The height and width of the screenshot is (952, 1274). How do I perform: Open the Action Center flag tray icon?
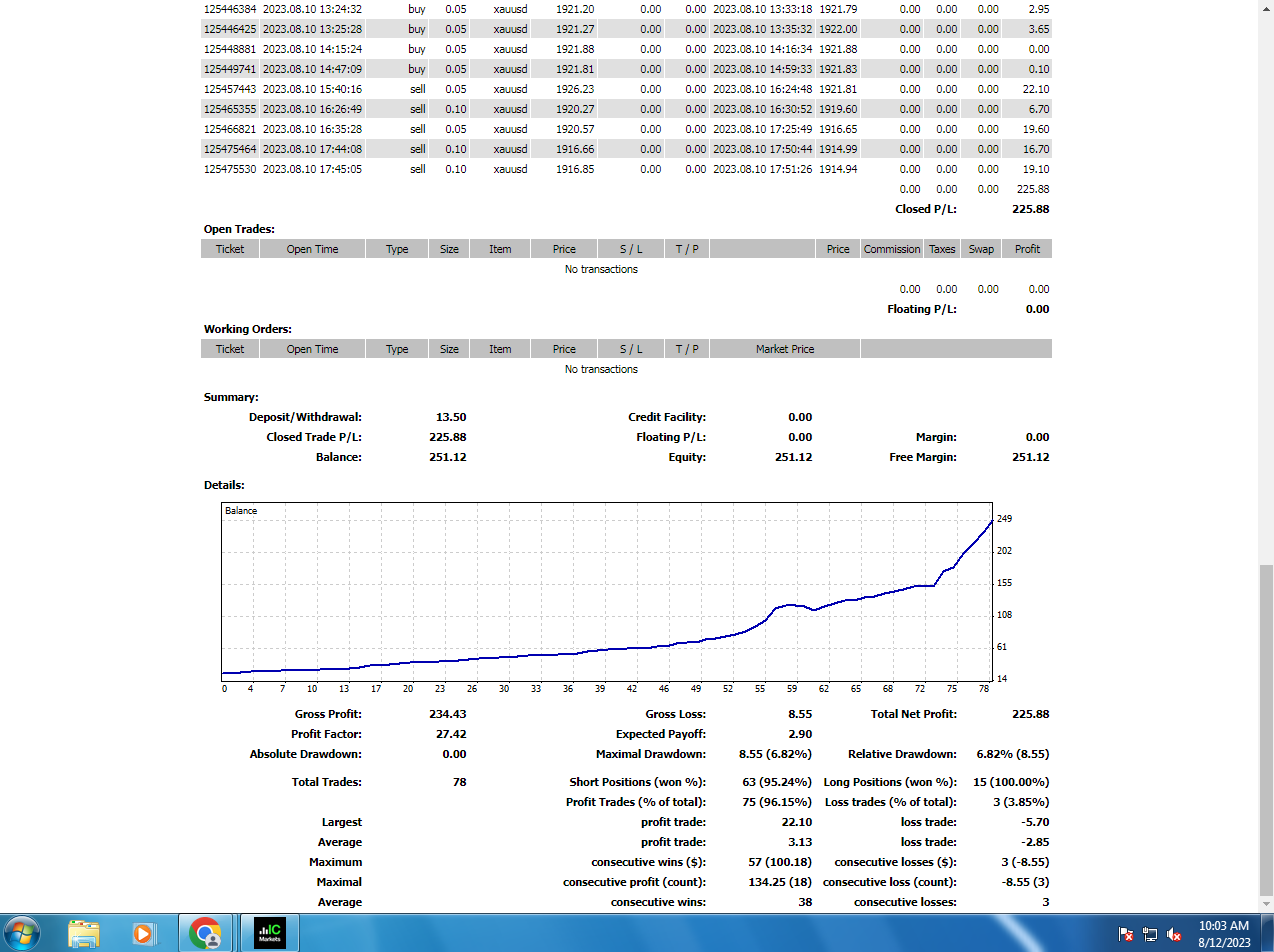click(1126, 935)
